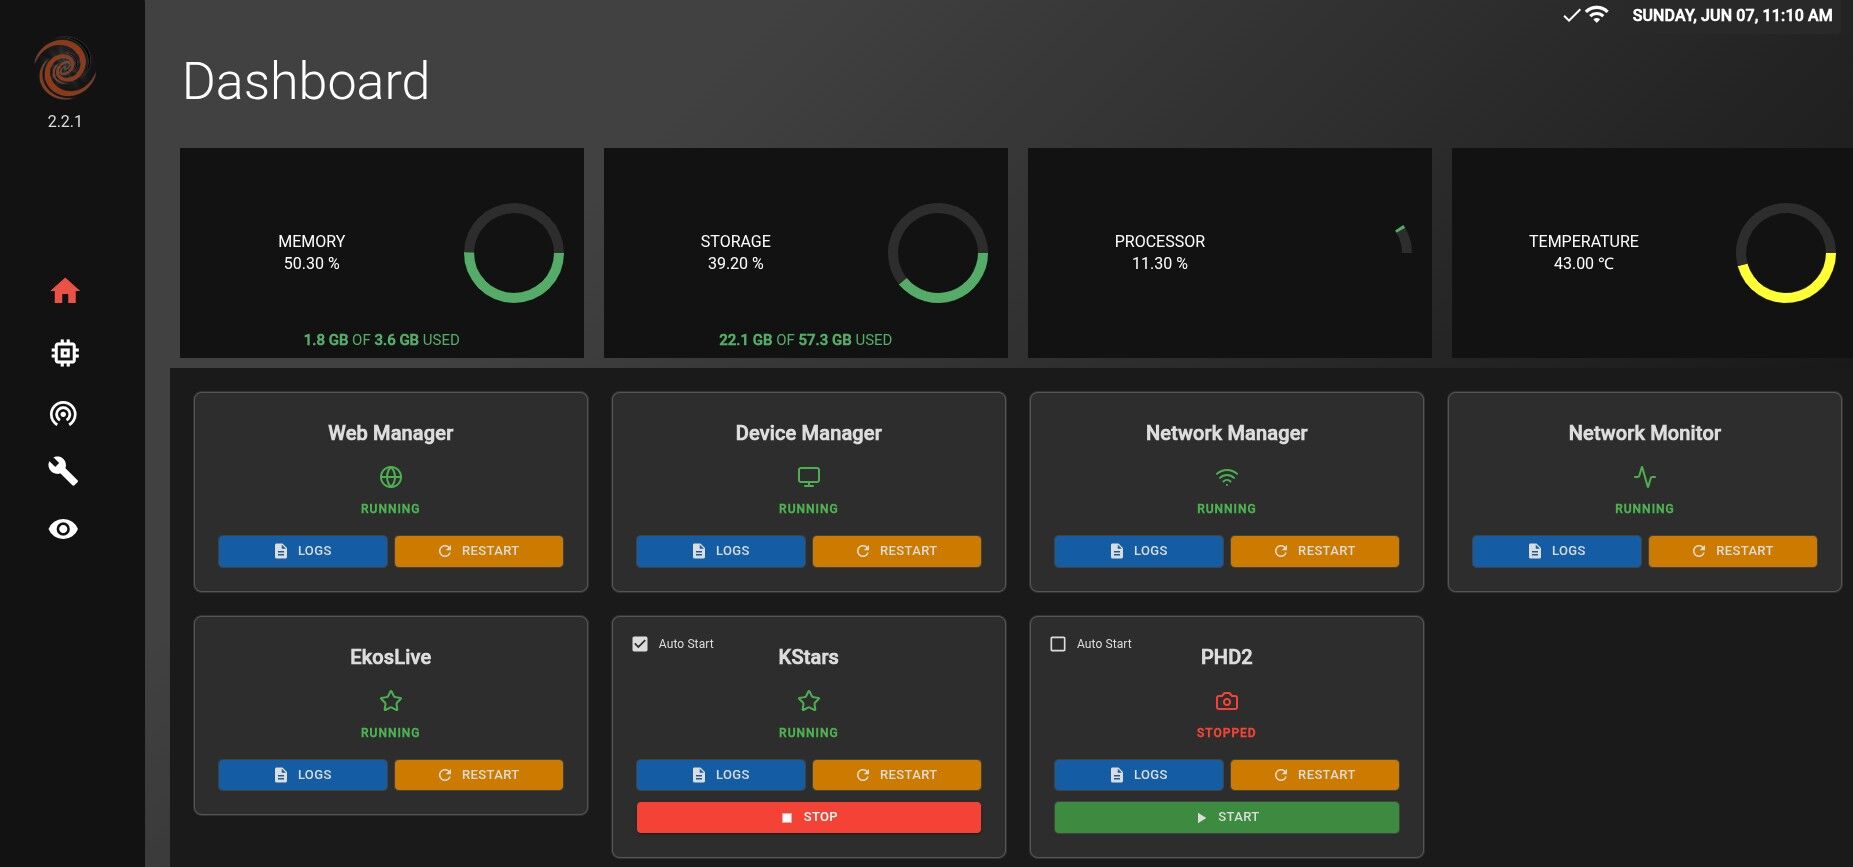This screenshot has width=1853, height=867.
Task: Click the wifi icon in Network Manager
Action: click(1227, 477)
